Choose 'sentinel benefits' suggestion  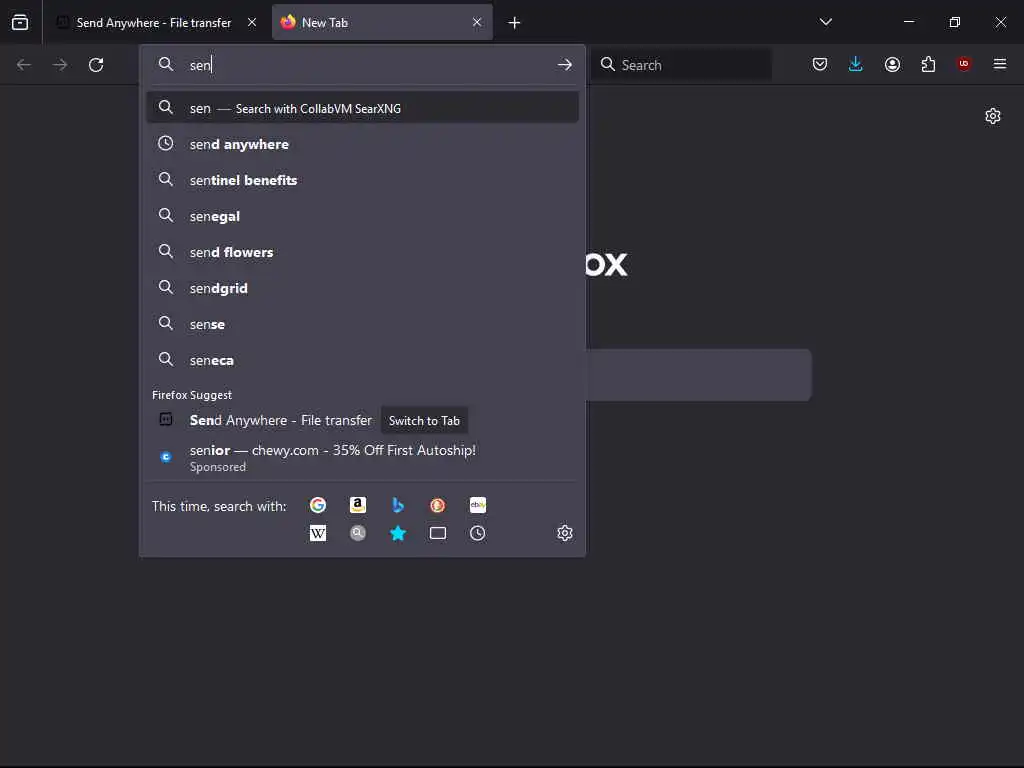pos(363,180)
